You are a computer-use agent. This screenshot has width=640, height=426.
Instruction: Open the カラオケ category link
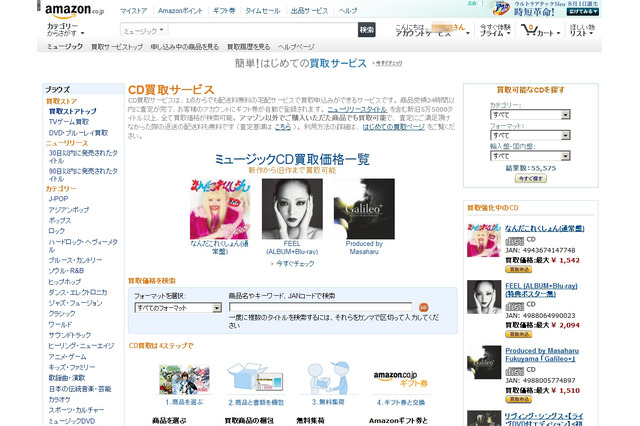(60, 399)
